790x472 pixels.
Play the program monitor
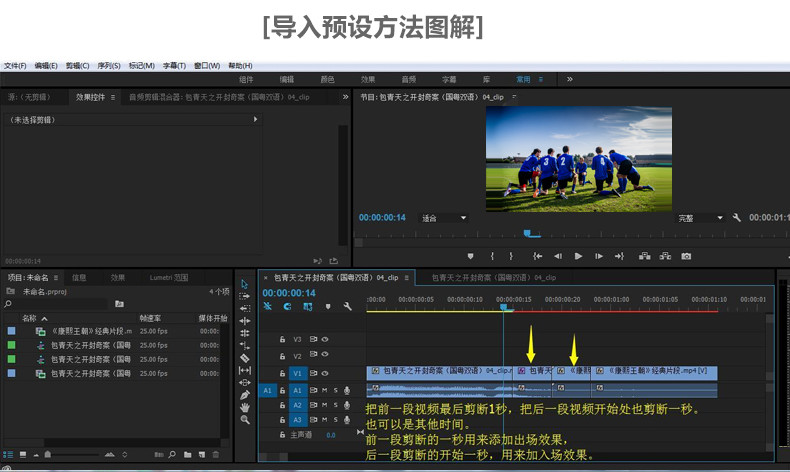coord(578,256)
